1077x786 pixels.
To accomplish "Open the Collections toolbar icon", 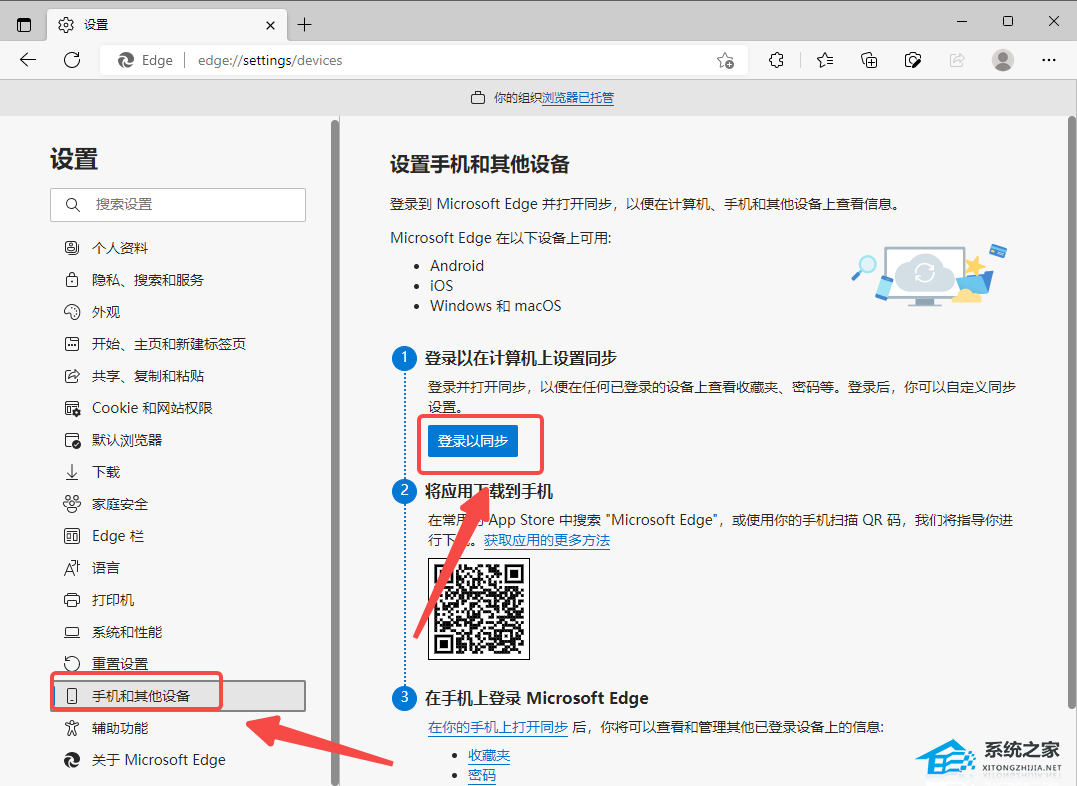I will [869, 60].
